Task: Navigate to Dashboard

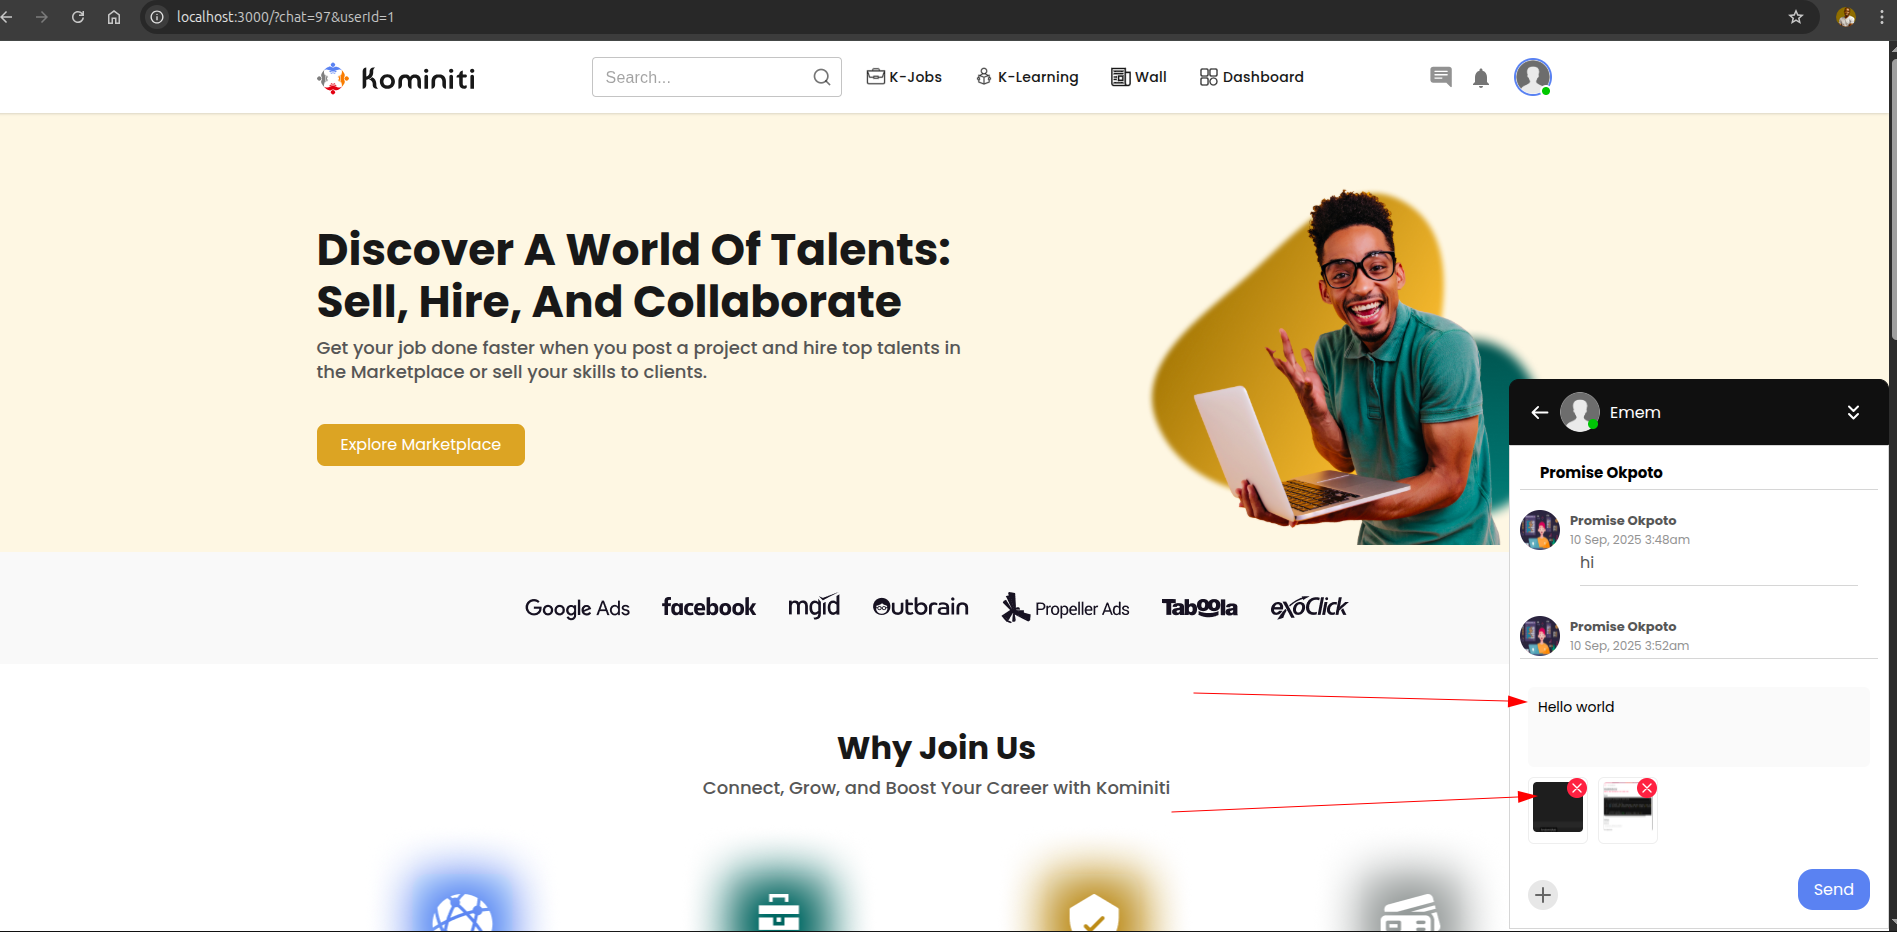Action: click(1251, 77)
